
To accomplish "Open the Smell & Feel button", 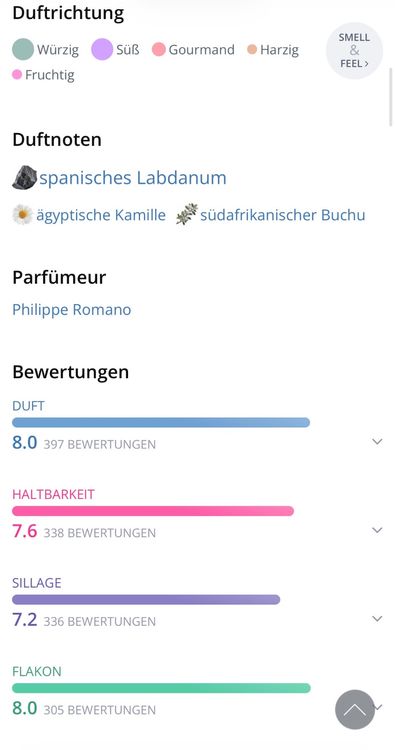I will (354, 50).
